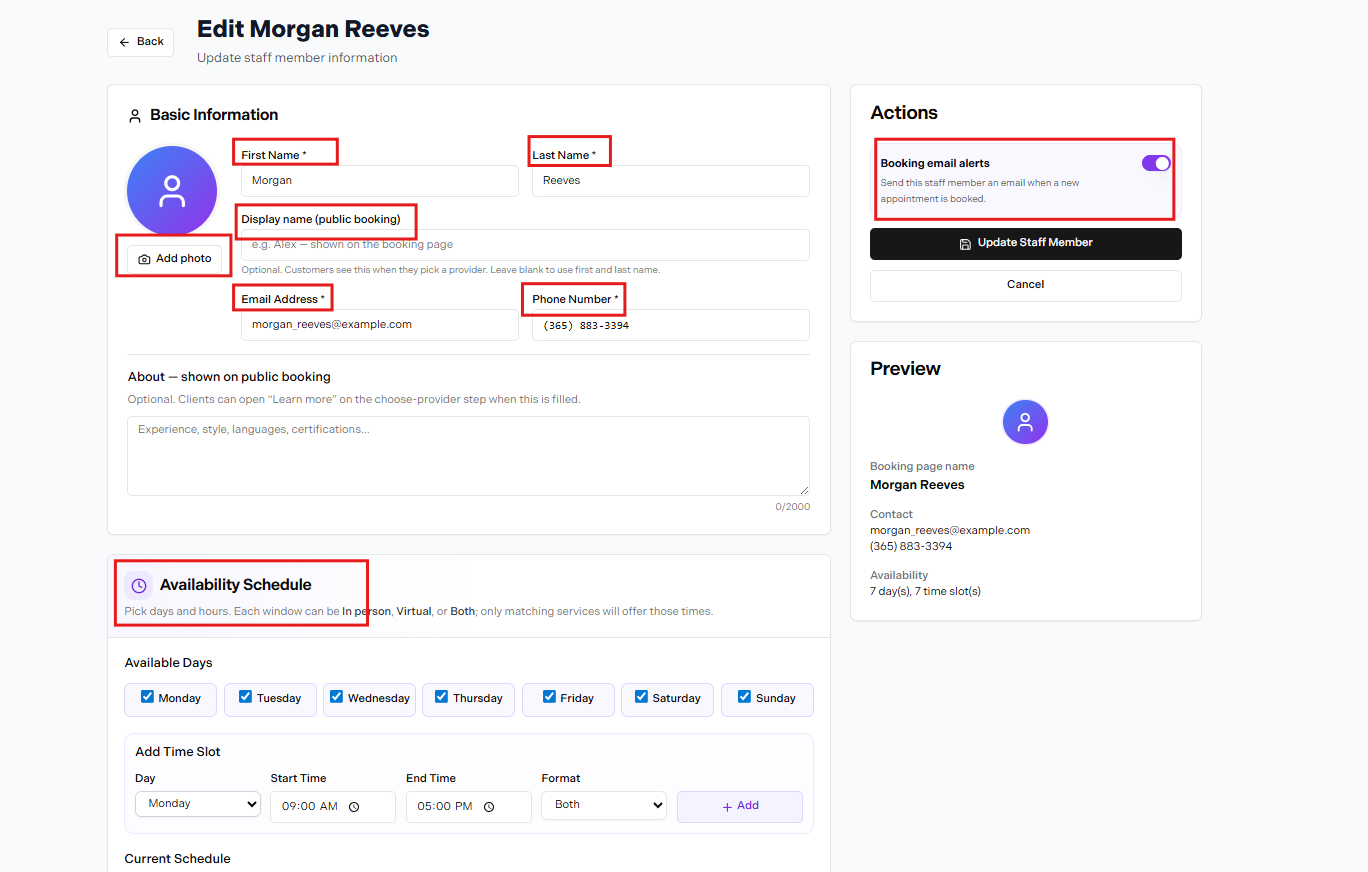
Task: Toggle Booking email alerts switch
Action: (1156, 163)
